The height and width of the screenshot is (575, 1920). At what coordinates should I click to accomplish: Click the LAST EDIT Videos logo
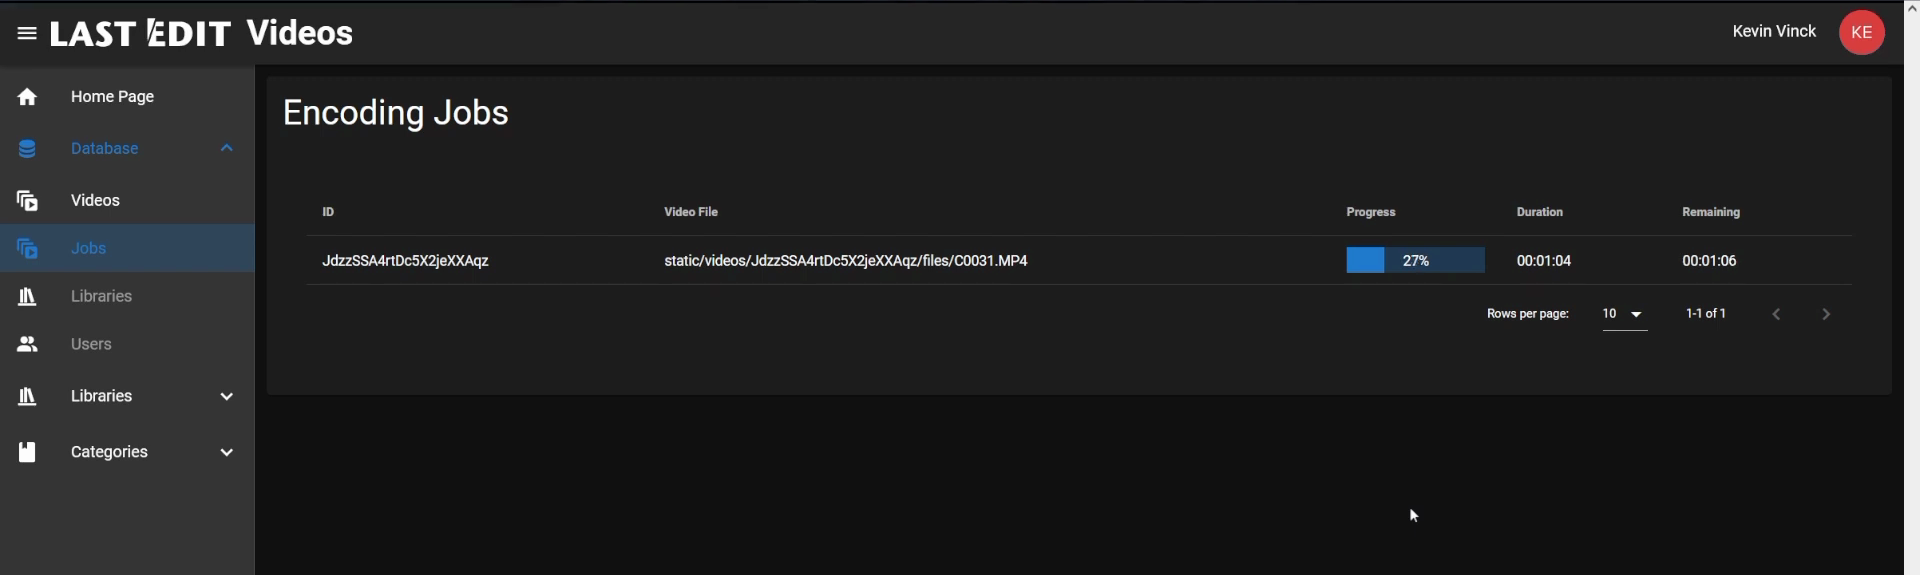point(201,33)
